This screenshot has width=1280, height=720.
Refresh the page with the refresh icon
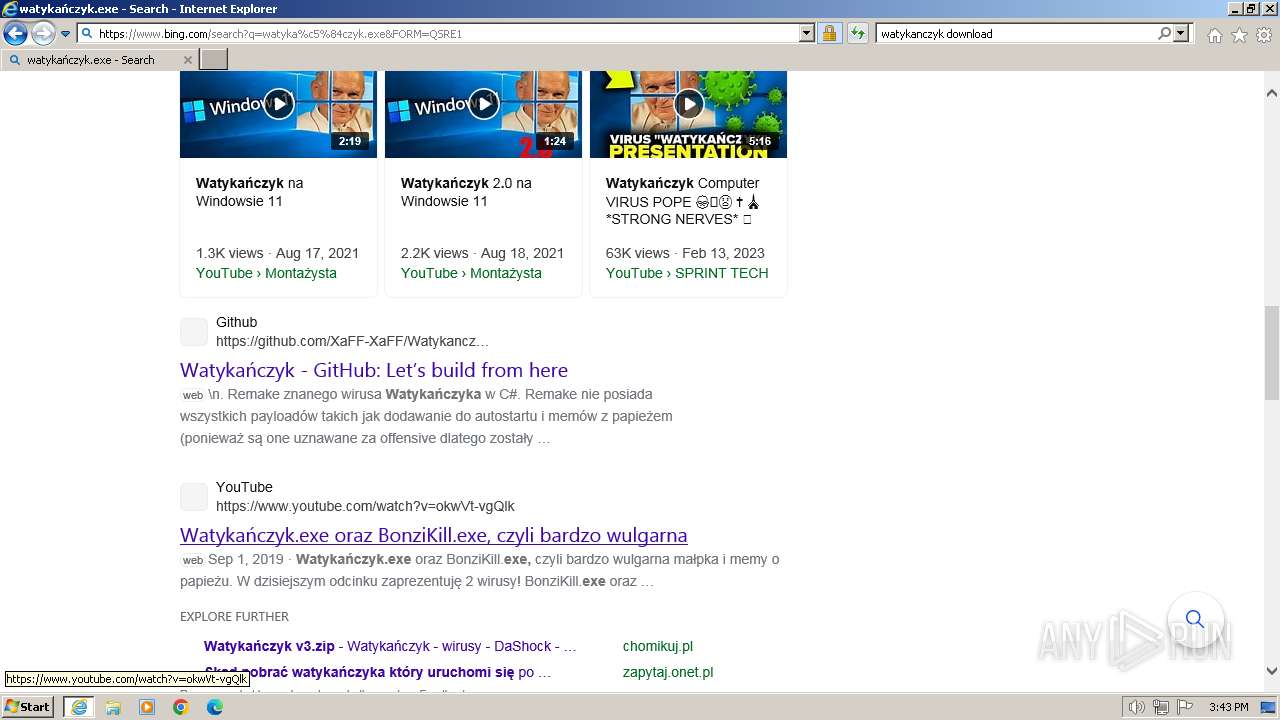click(x=857, y=33)
